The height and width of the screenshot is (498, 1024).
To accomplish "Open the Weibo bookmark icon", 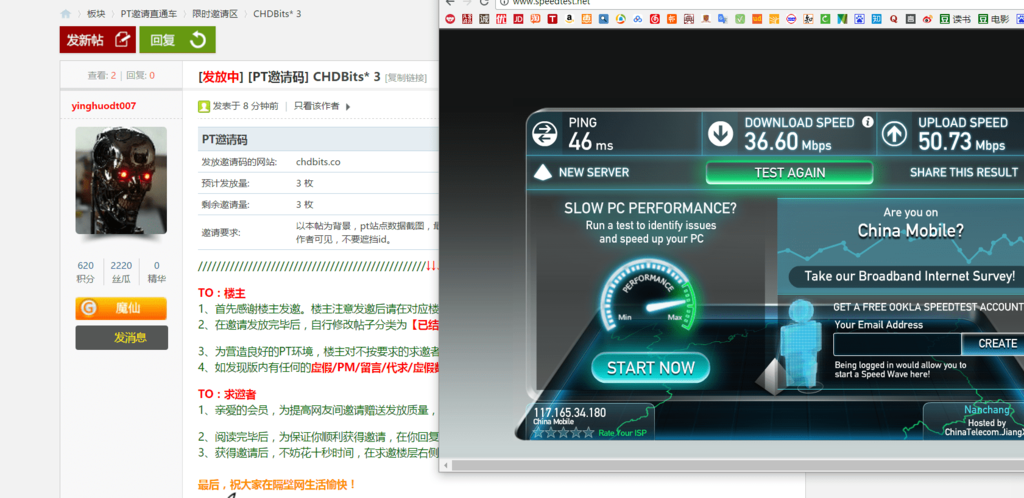I will 927,20.
